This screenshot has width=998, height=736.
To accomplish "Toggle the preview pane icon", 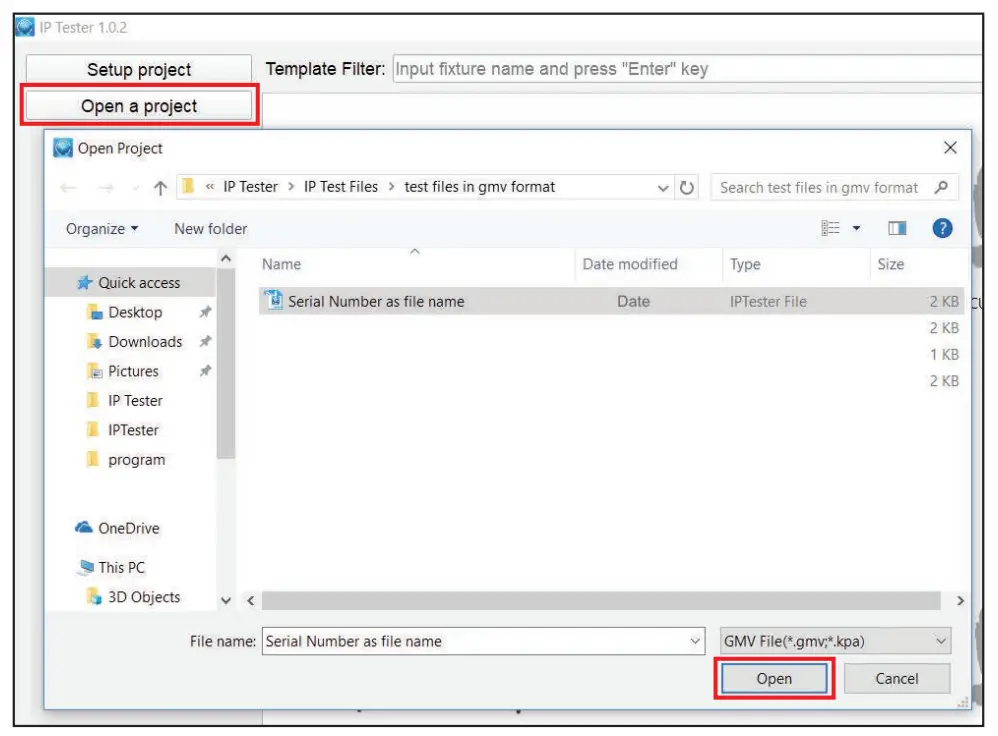I will coord(898,228).
